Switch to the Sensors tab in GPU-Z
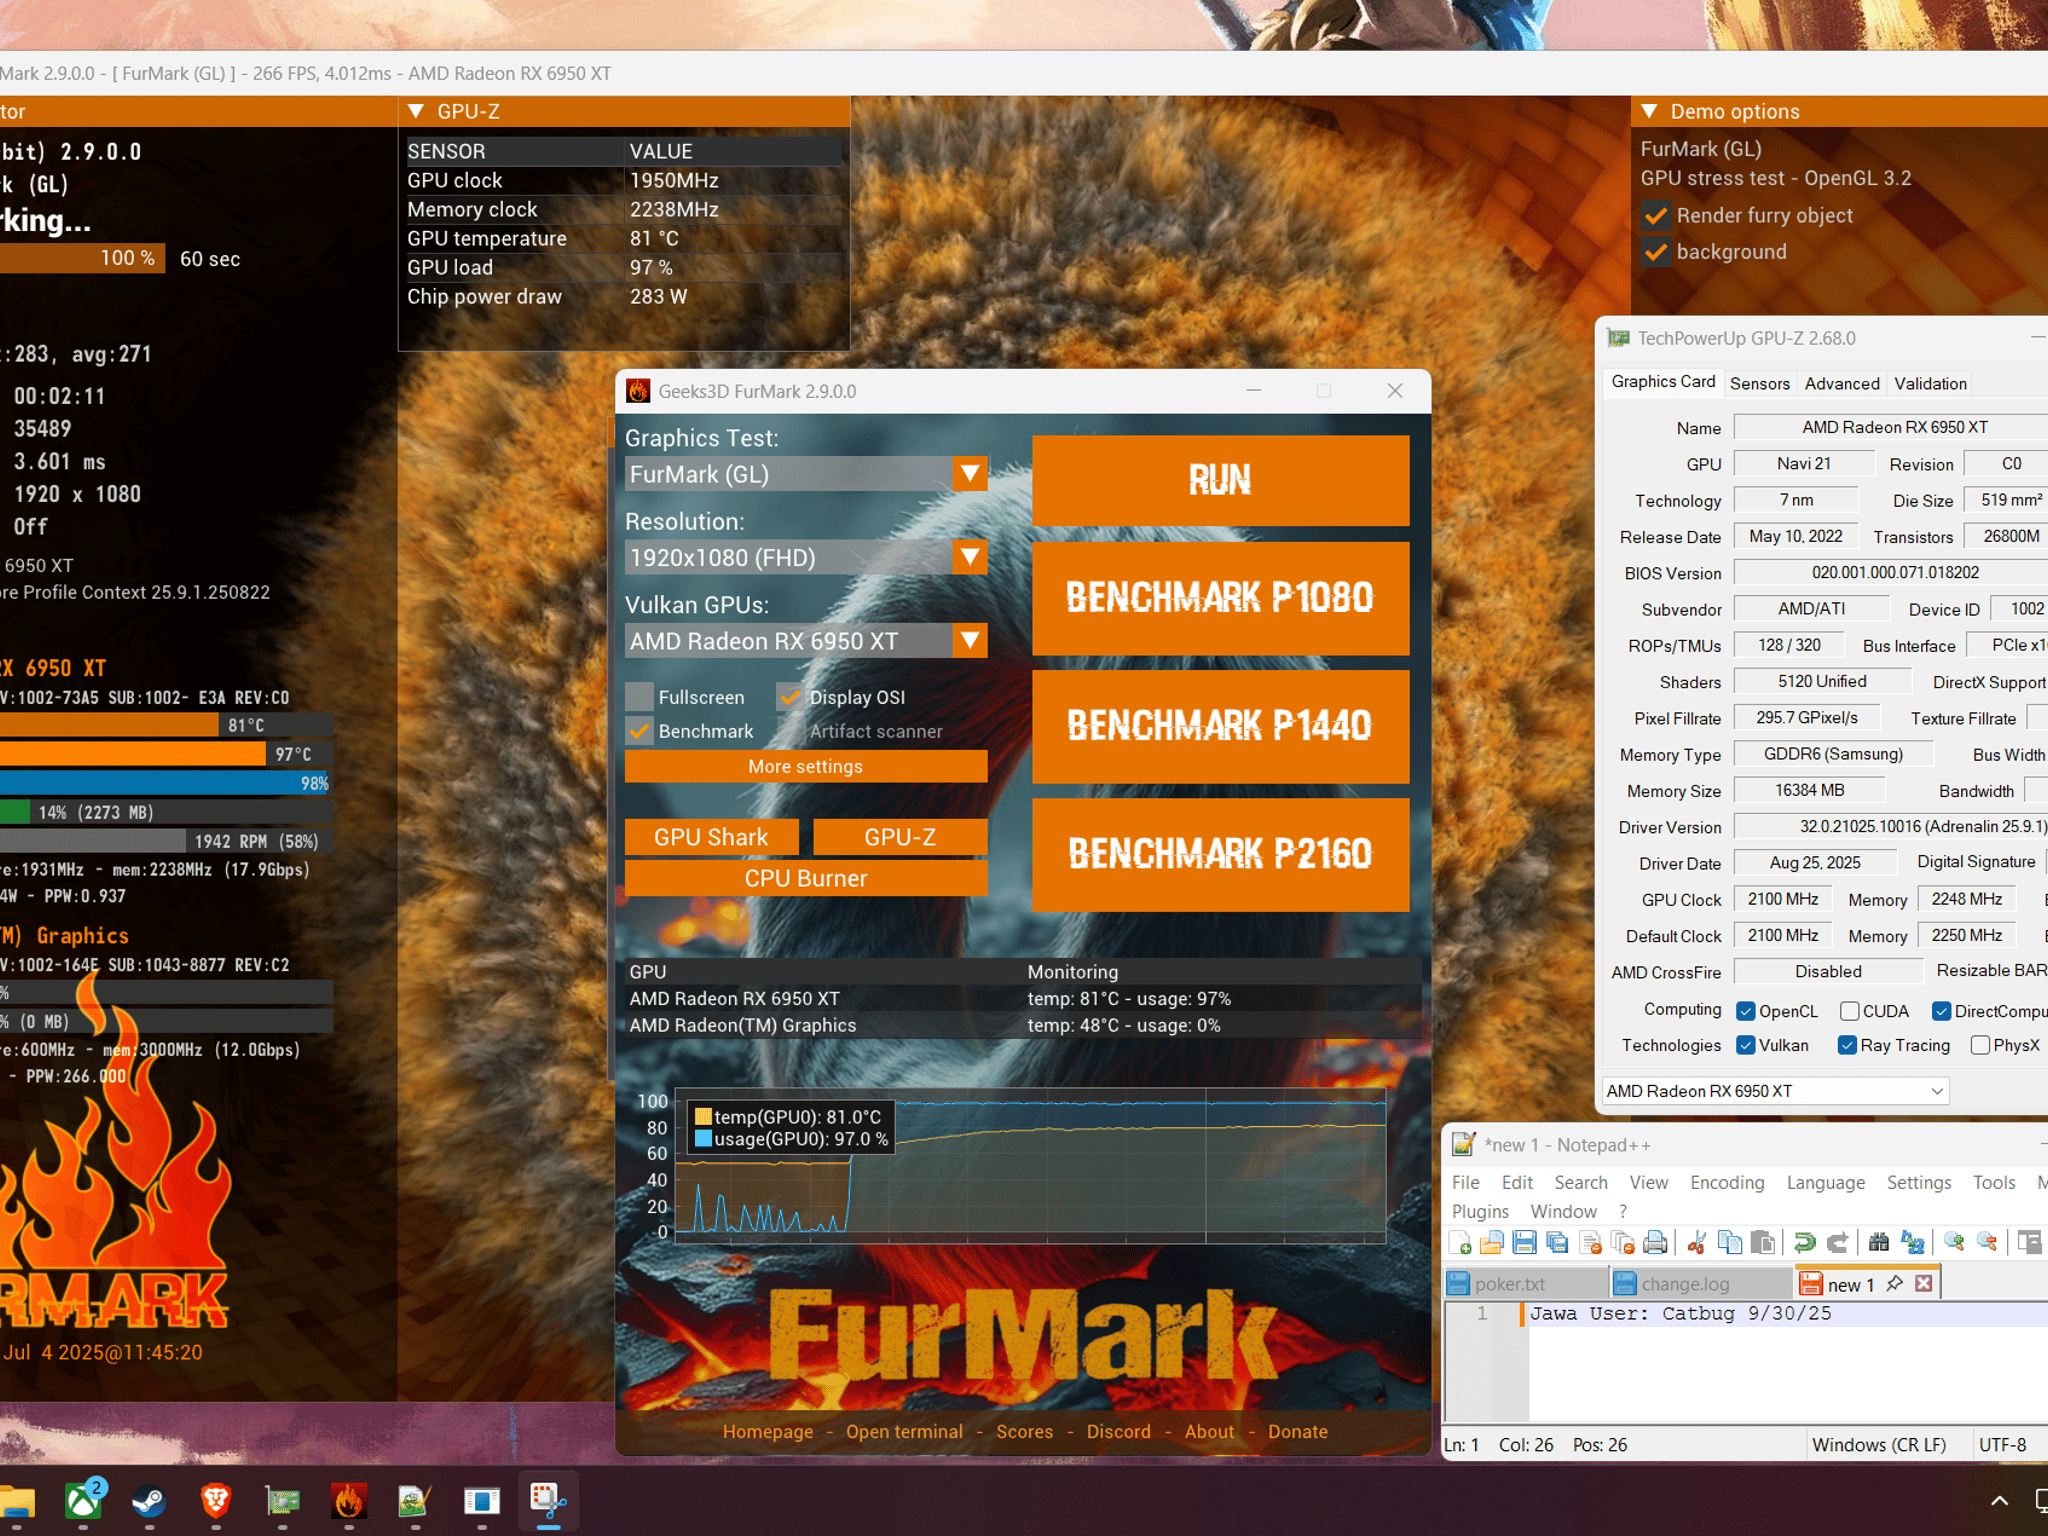The height and width of the screenshot is (1536, 2048). tap(1760, 384)
